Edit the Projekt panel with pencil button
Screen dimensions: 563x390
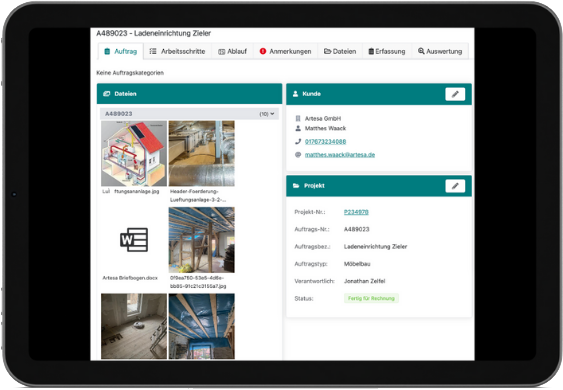click(x=455, y=186)
